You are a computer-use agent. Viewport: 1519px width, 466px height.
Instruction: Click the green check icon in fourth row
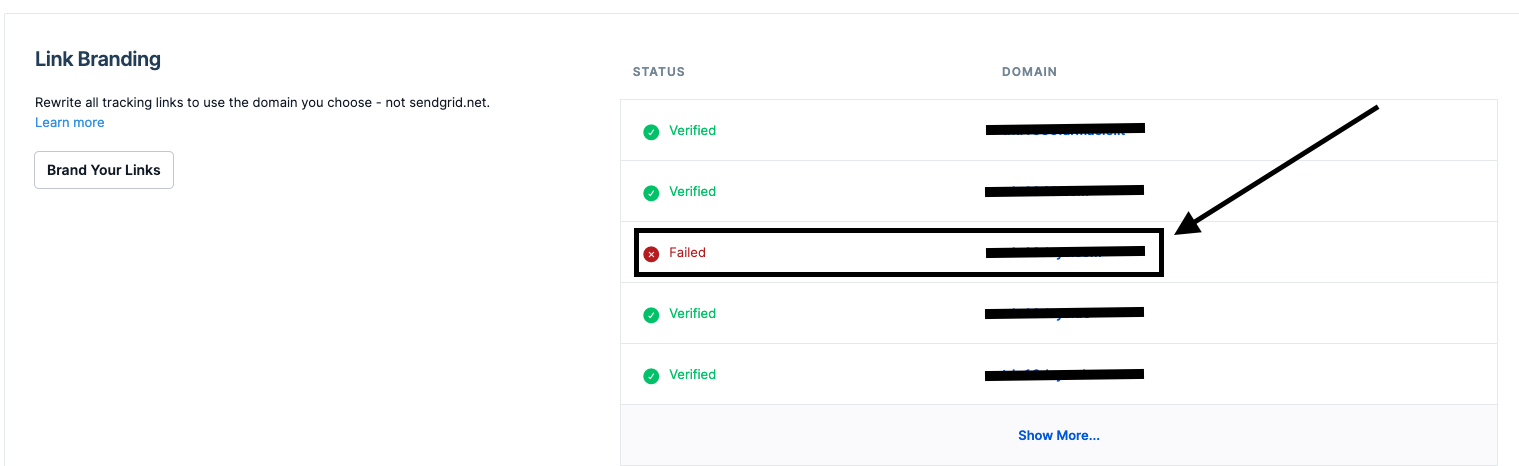(x=651, y=315)
